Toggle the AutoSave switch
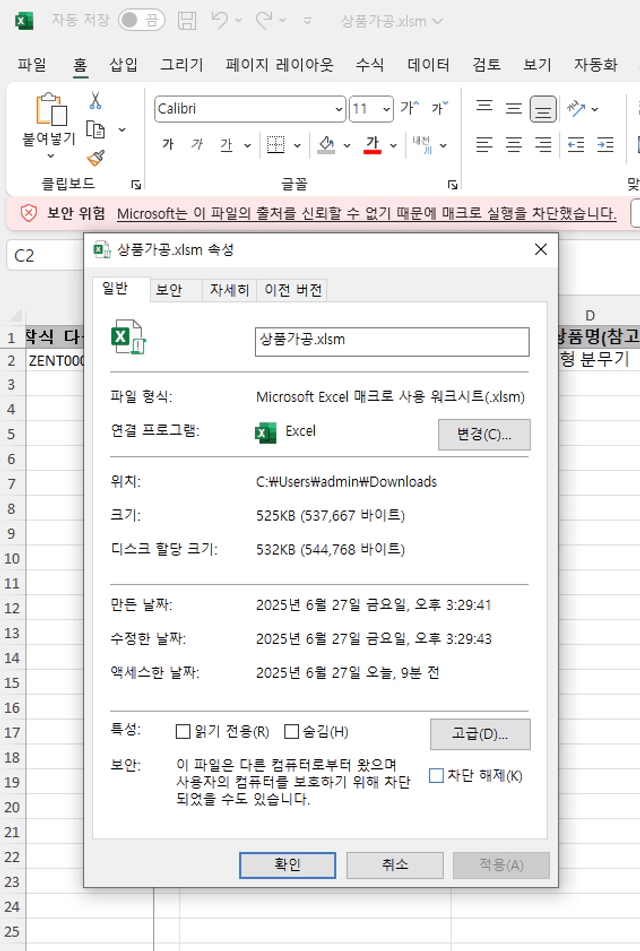Viewport: 640px width, 951px height. [141, 21]
